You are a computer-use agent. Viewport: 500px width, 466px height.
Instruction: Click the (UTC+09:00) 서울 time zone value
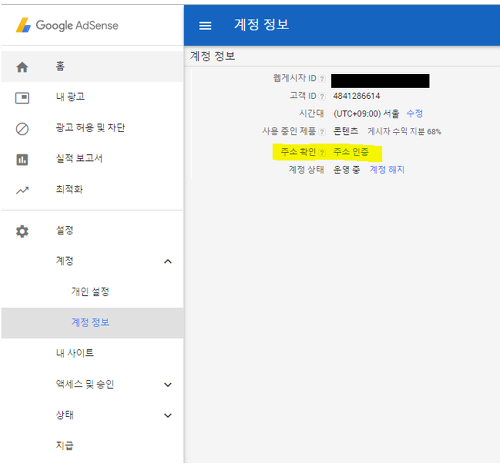tap(366, 114)
